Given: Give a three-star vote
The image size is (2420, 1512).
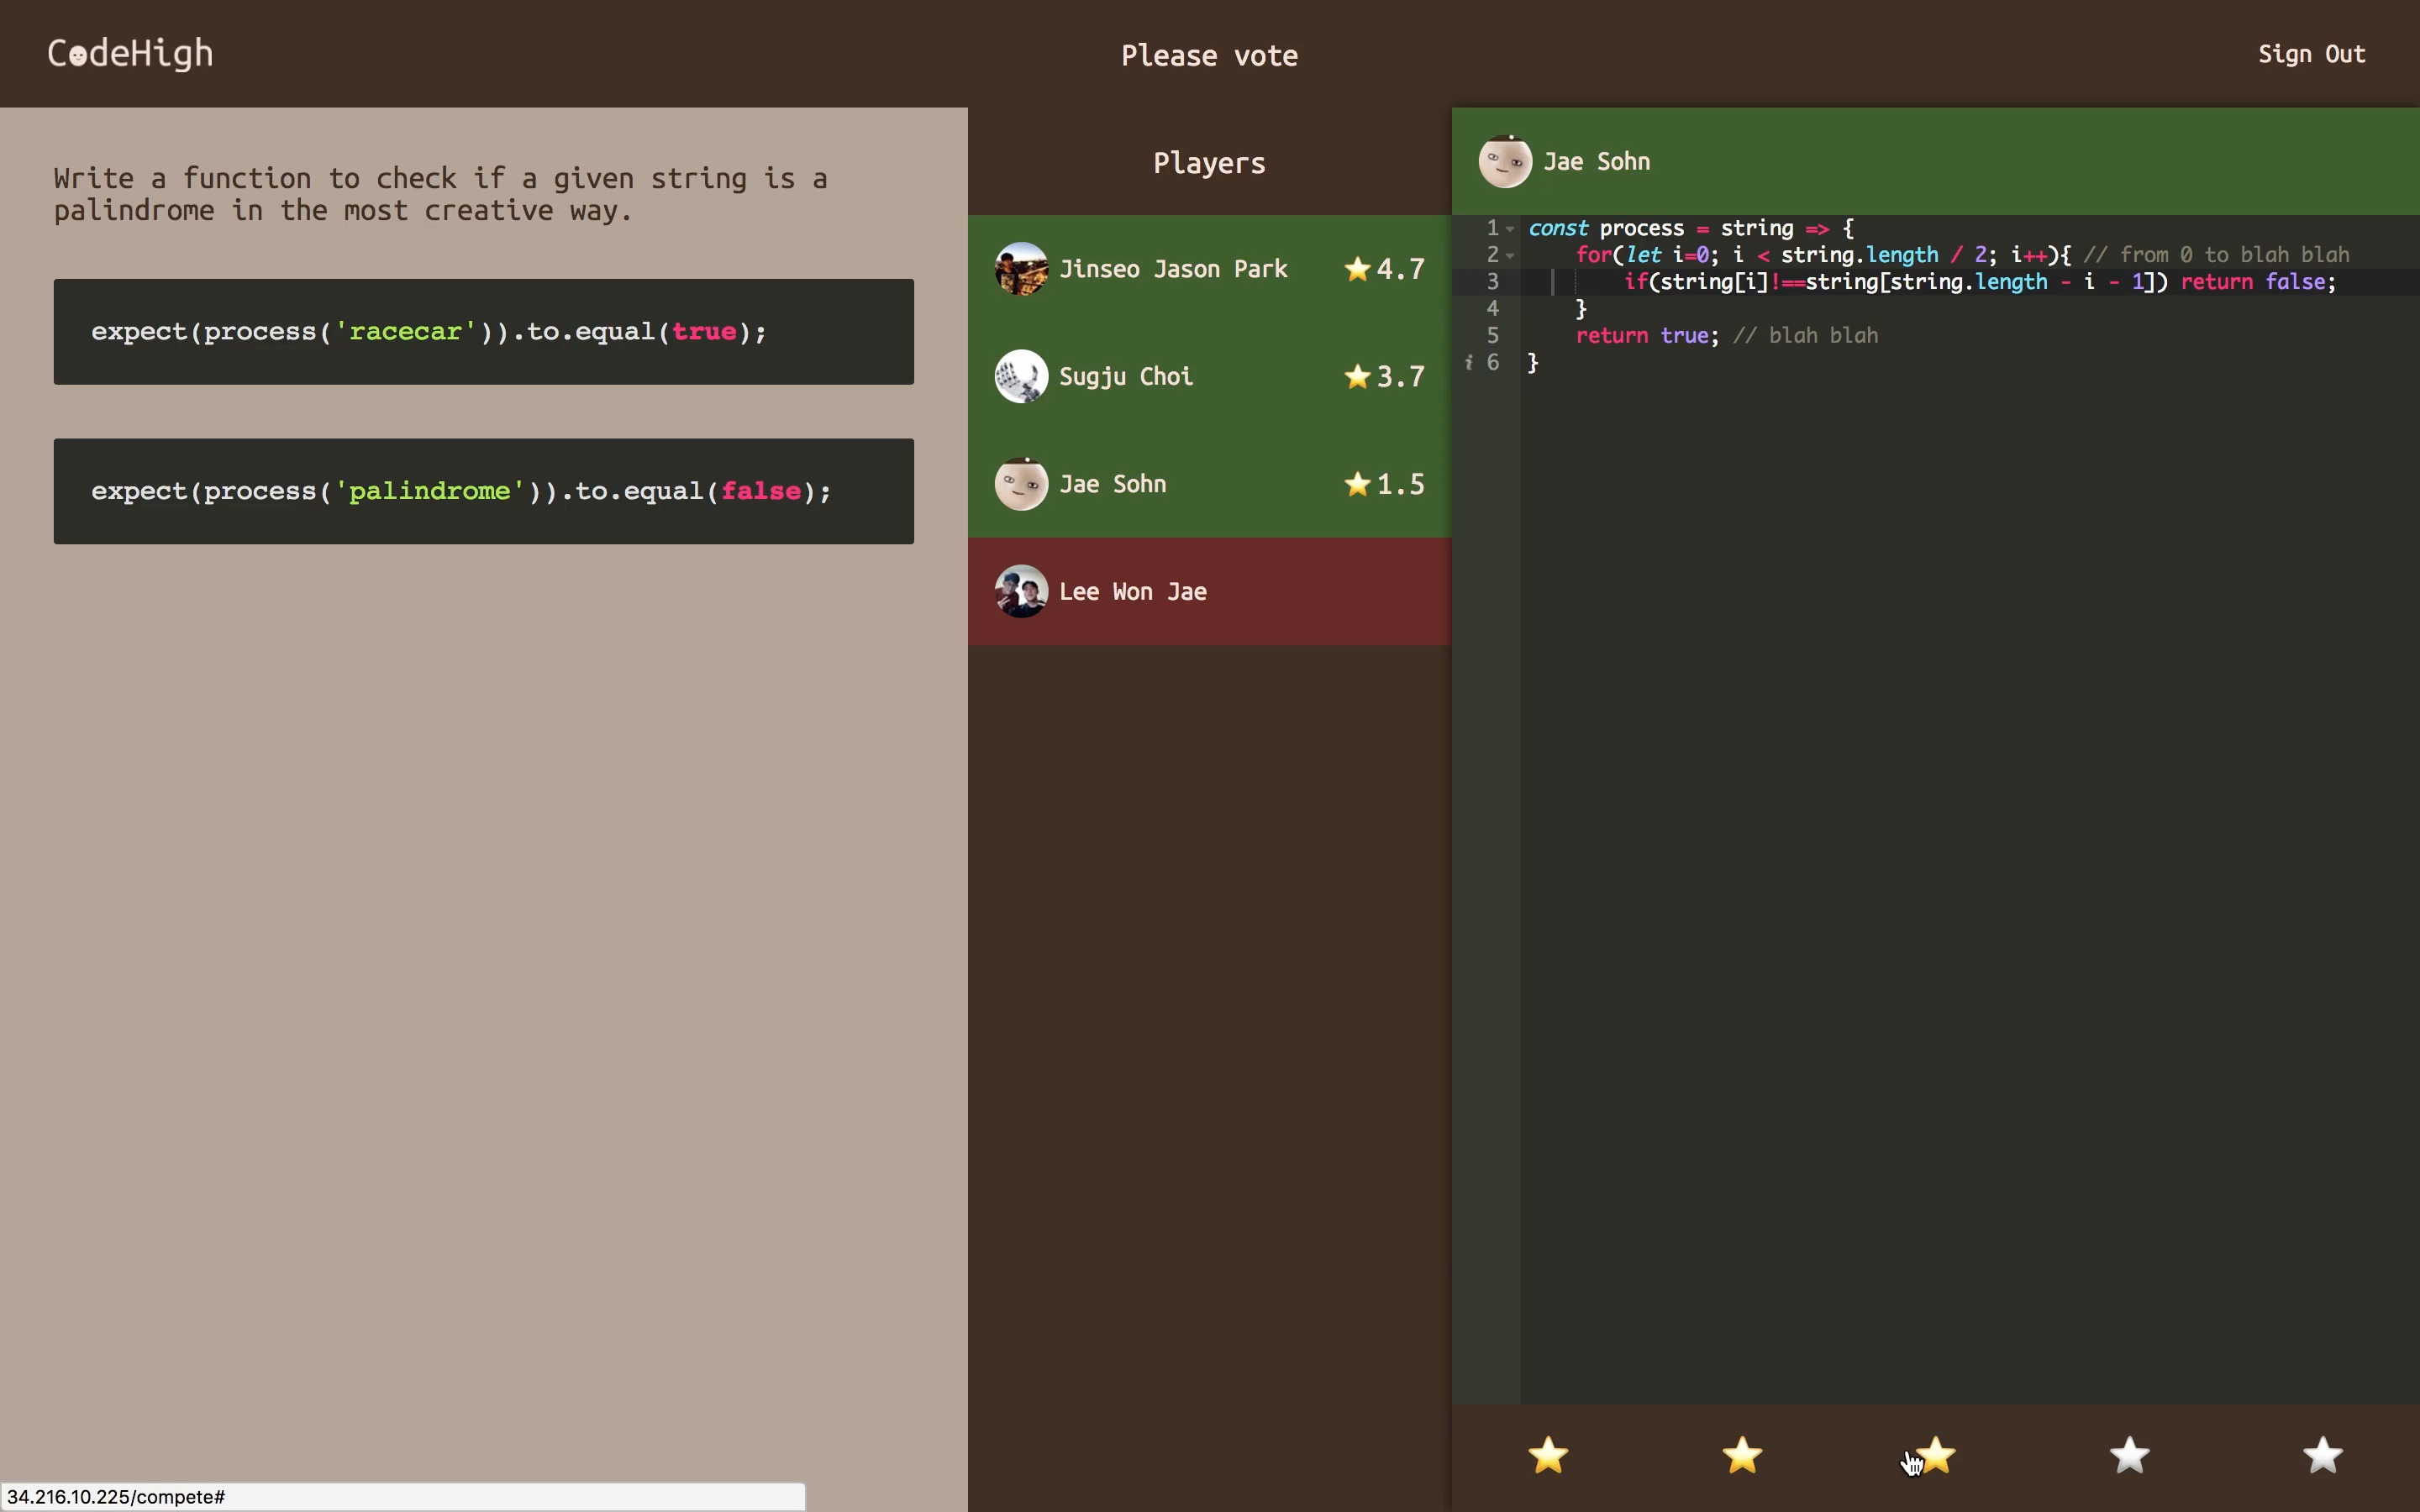Looking at the screenshot, I should [x=1936, y=1455].
